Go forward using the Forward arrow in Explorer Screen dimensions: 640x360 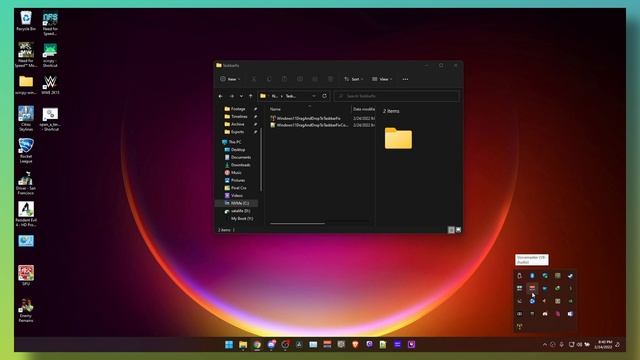[x=231, y=96]
